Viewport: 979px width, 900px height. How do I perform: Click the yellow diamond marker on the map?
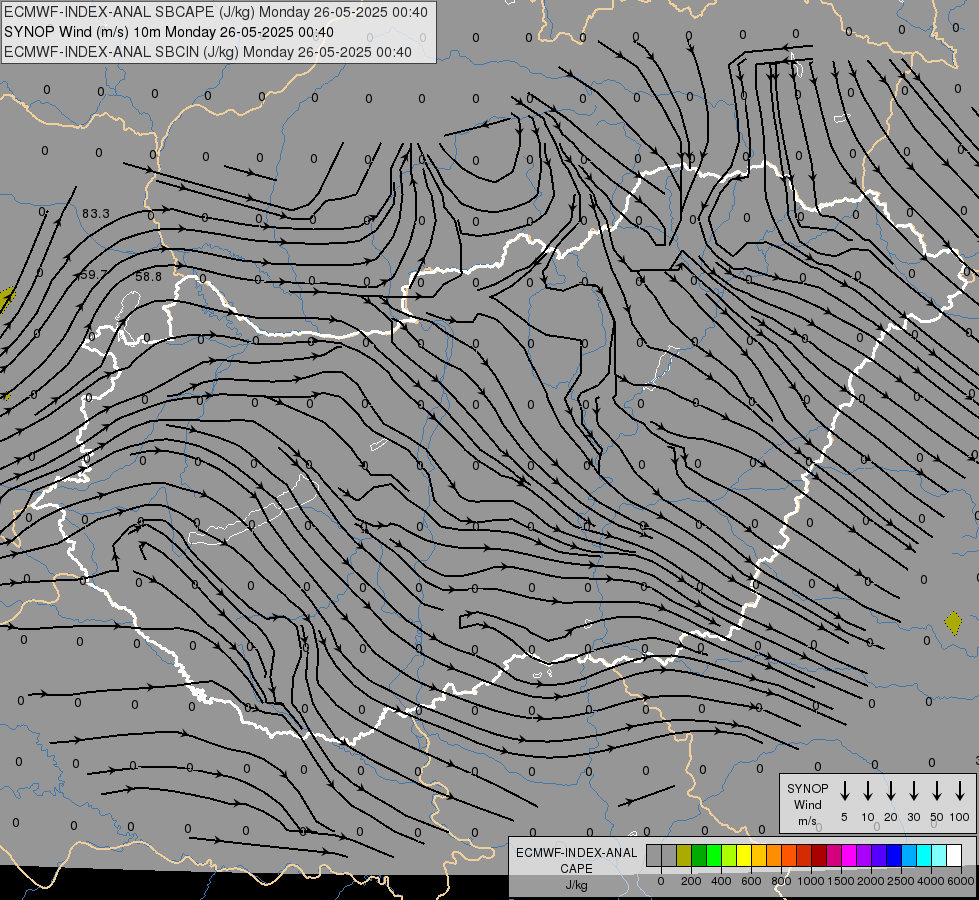[953, 623]
